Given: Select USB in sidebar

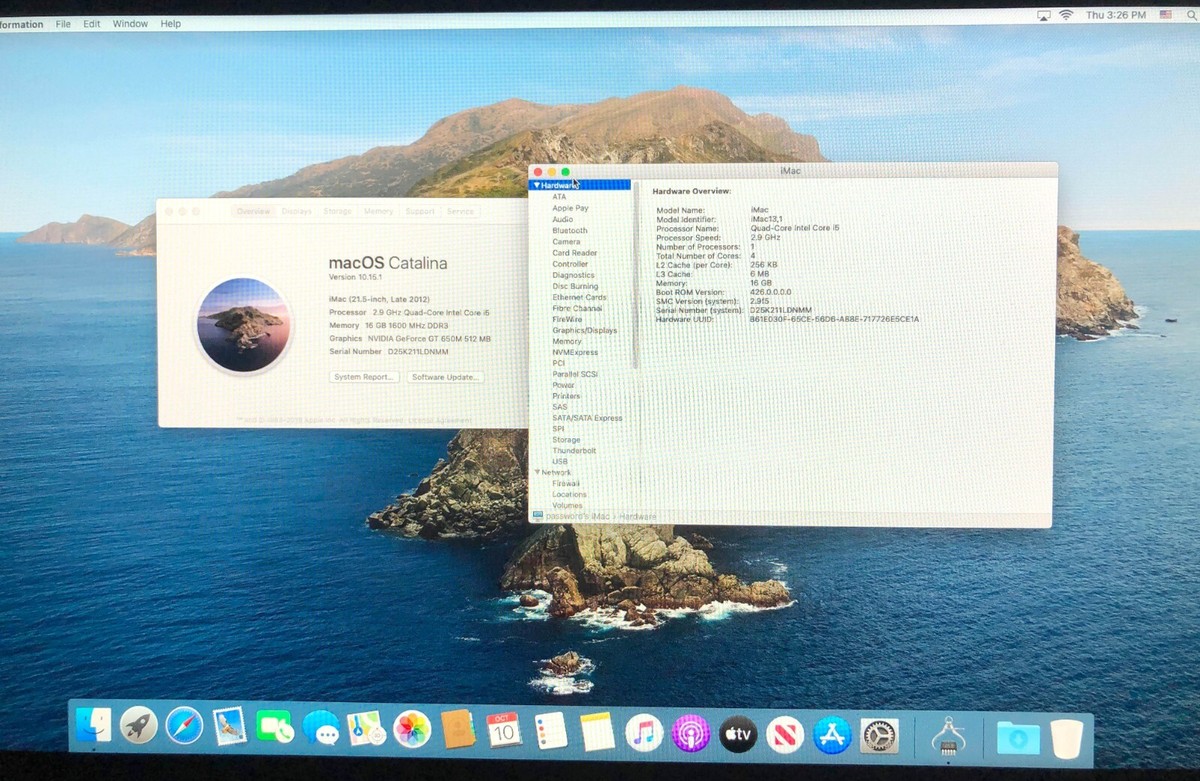Looking at the screenshot, I should coord(560,461).
